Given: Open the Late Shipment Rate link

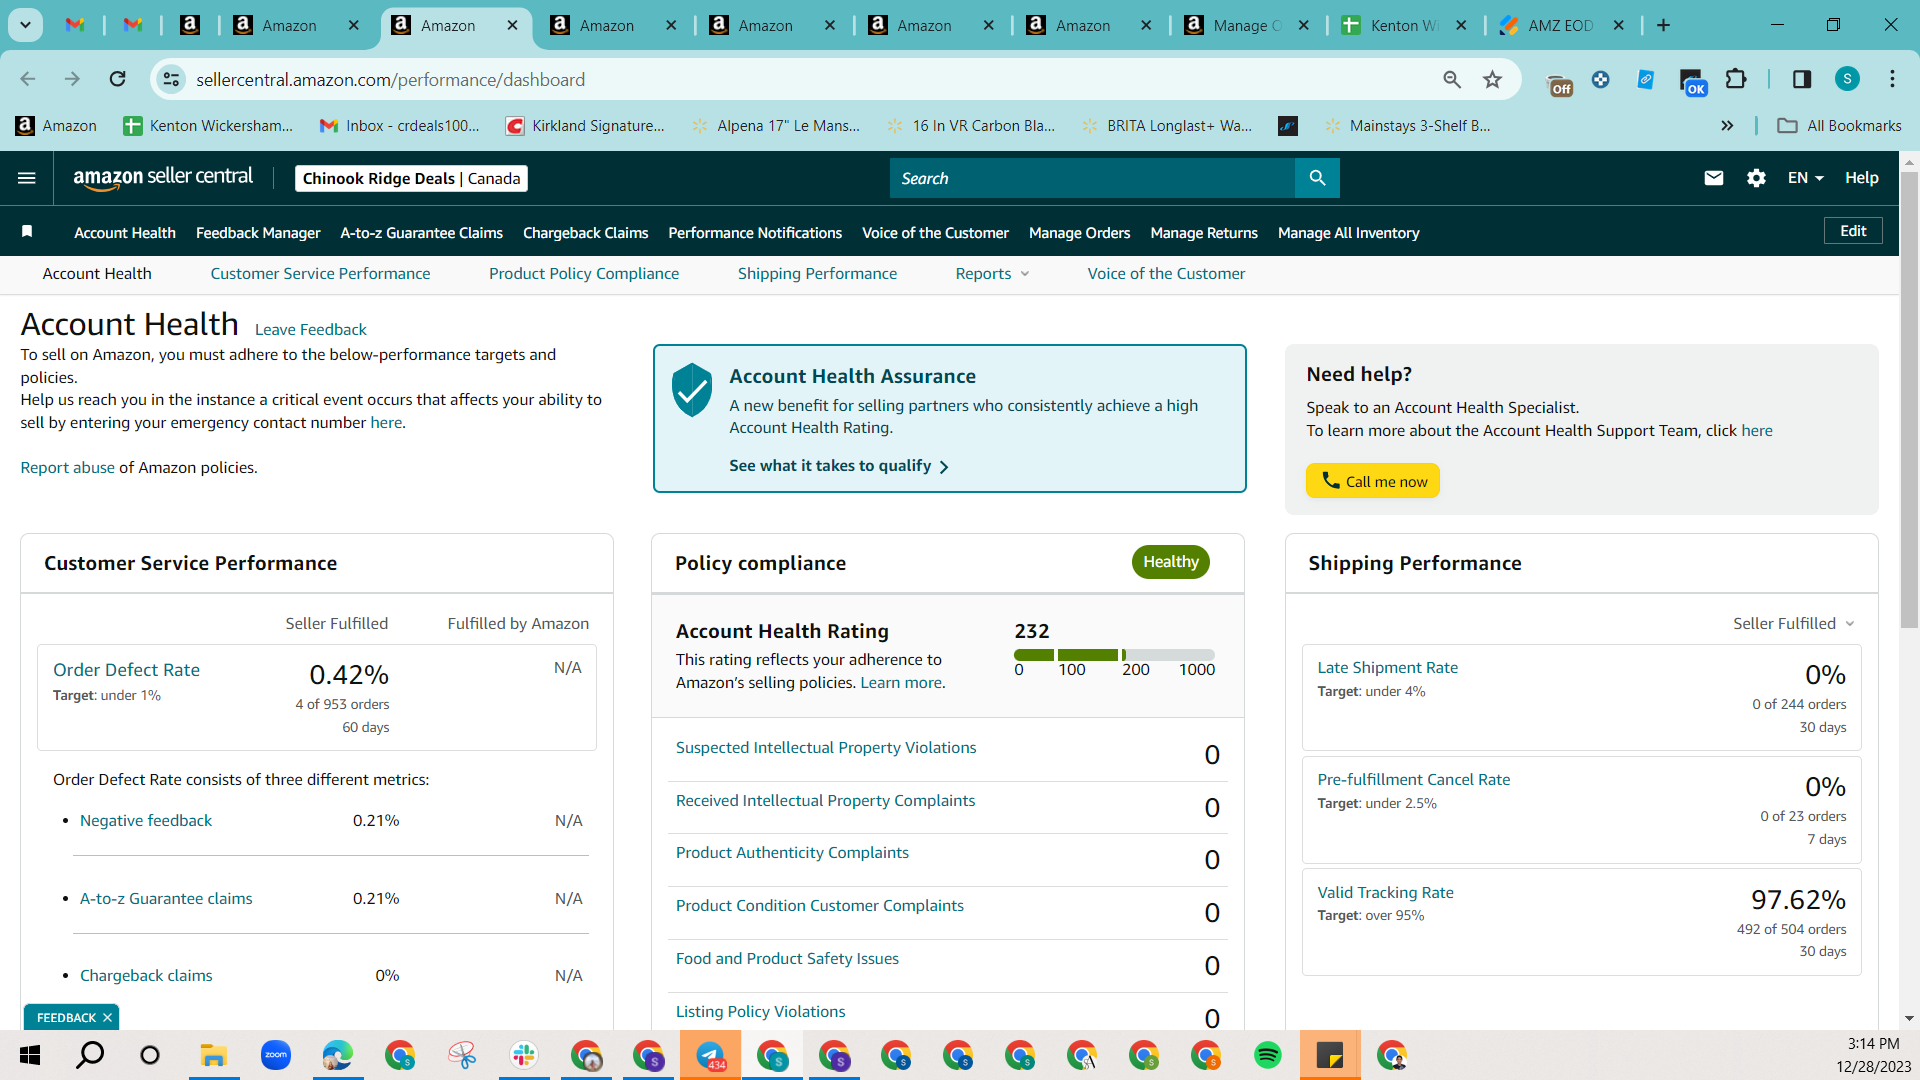Looking at the screenshot, I should (1387, 668).
